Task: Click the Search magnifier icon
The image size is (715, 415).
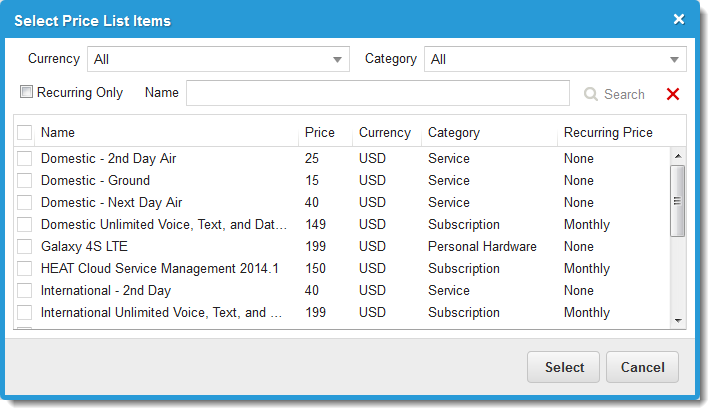Action: (591, 94)
